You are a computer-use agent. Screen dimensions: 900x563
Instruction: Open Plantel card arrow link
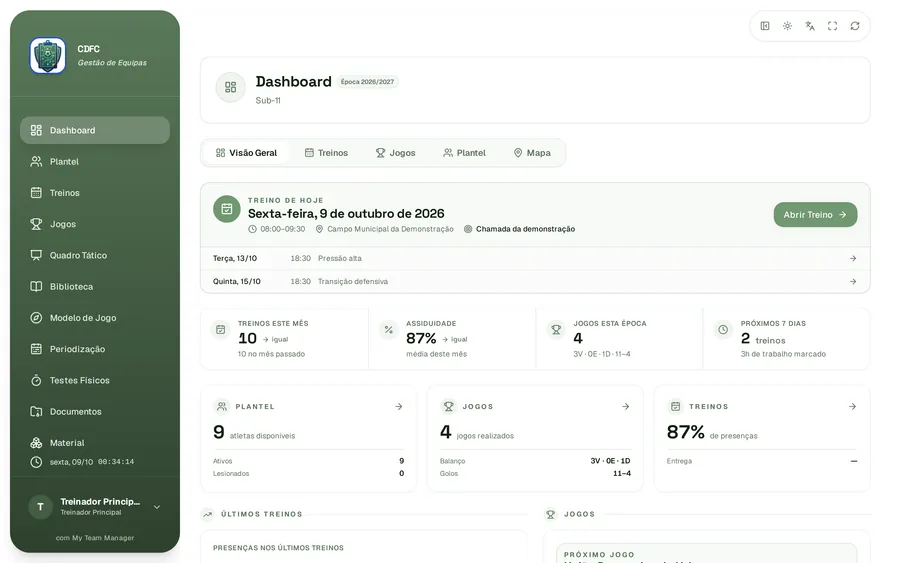(399, 406)
